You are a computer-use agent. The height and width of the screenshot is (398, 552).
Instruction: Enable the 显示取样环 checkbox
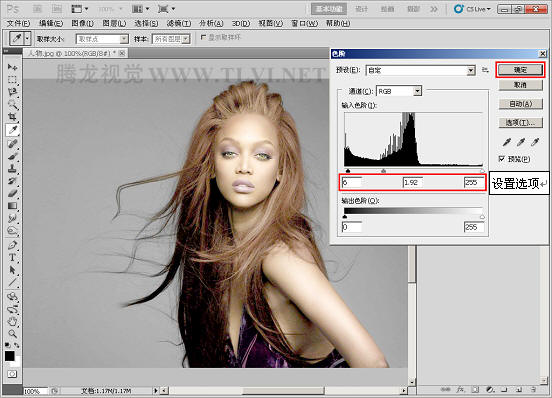pos(203,37)
